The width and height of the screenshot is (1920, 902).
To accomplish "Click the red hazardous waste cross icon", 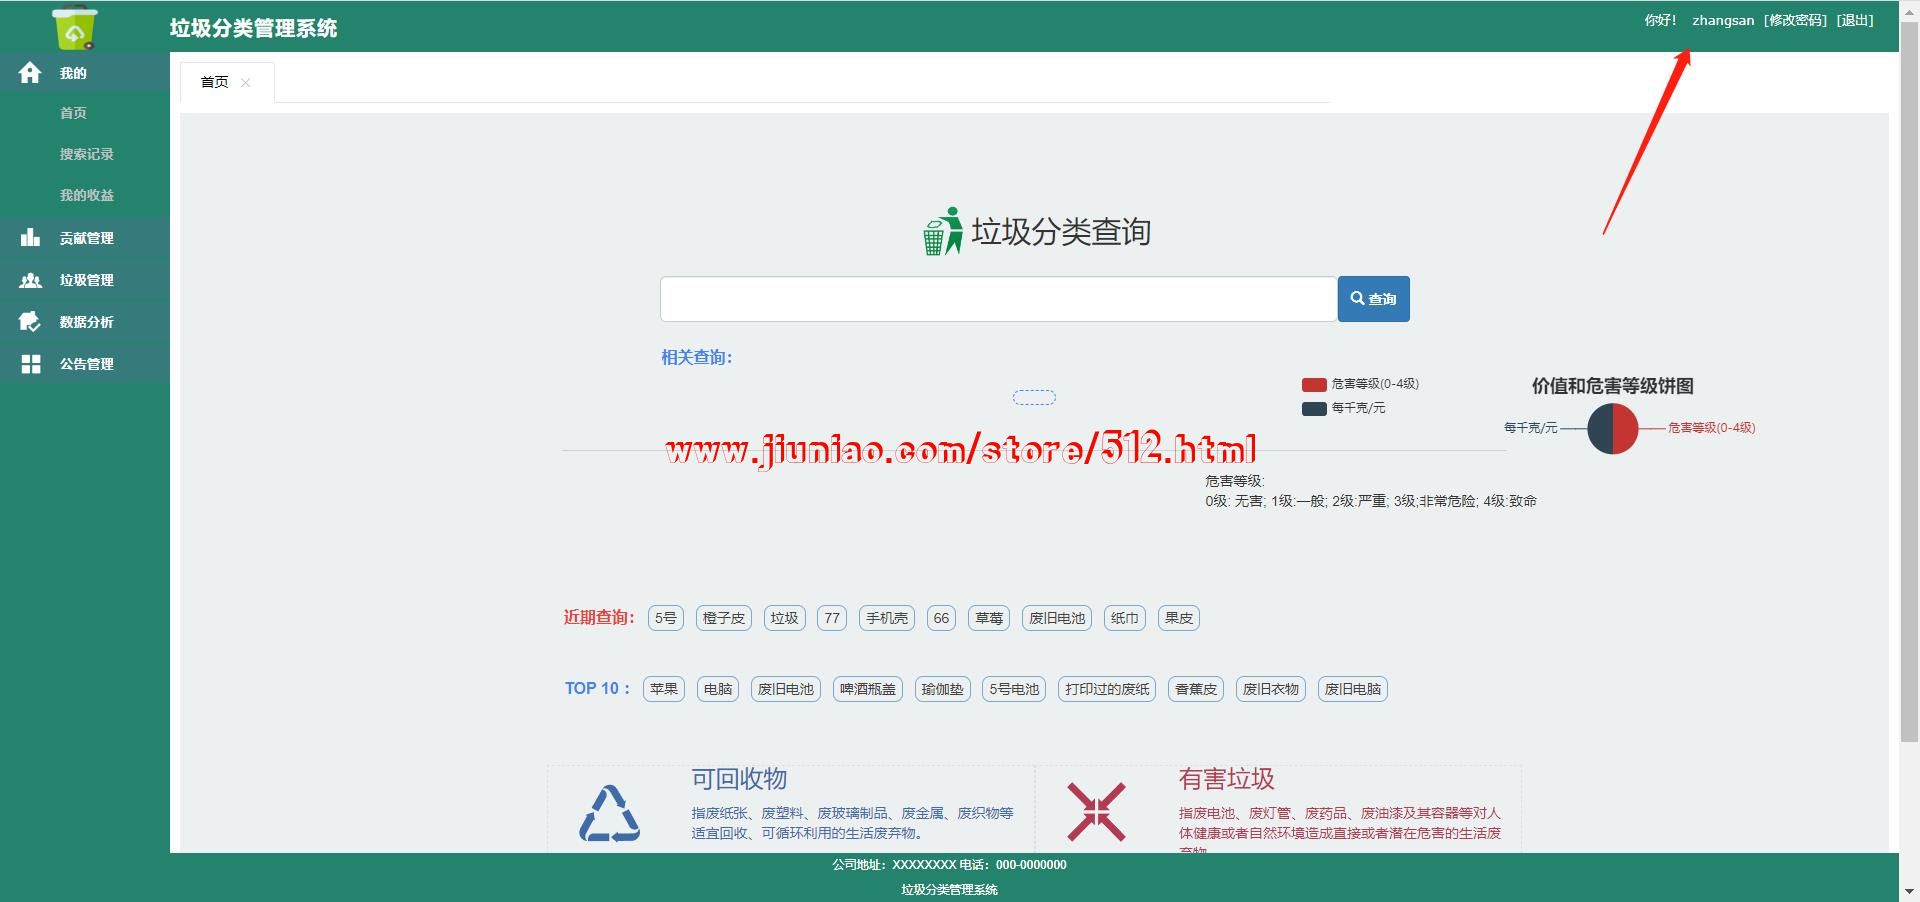I will click(1096, 812).
